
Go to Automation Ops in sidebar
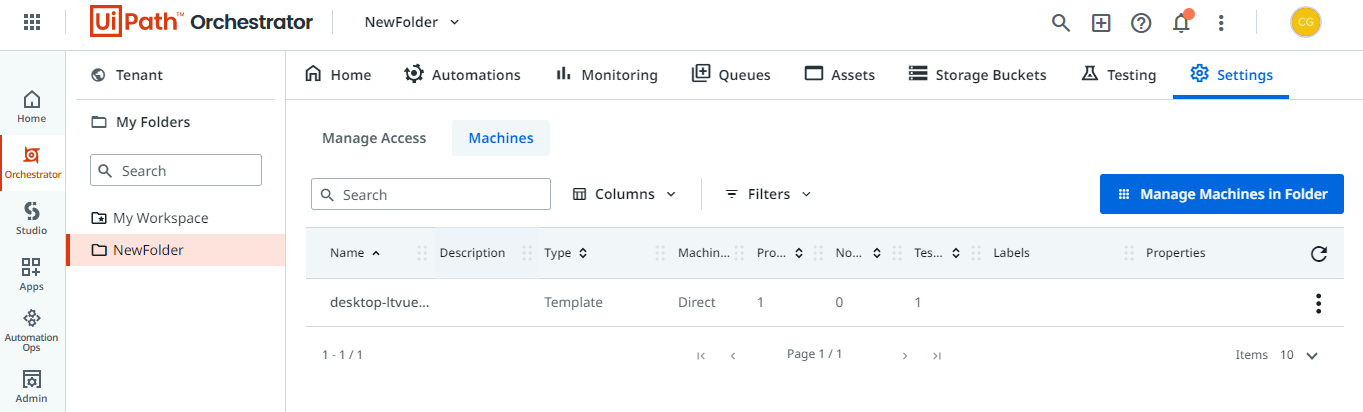[x=31, y=330]
